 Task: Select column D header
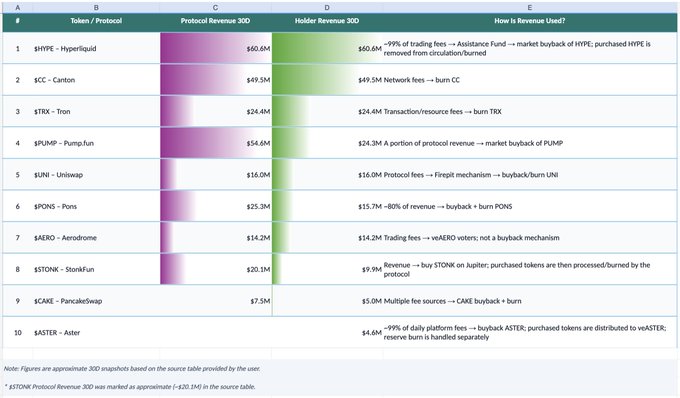327,7
